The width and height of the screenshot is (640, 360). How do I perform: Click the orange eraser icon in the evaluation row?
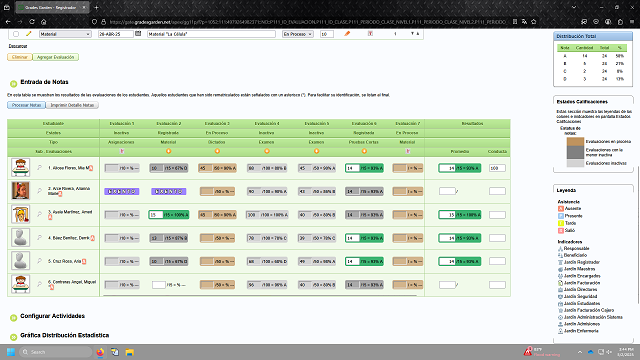tap(347, 34)
